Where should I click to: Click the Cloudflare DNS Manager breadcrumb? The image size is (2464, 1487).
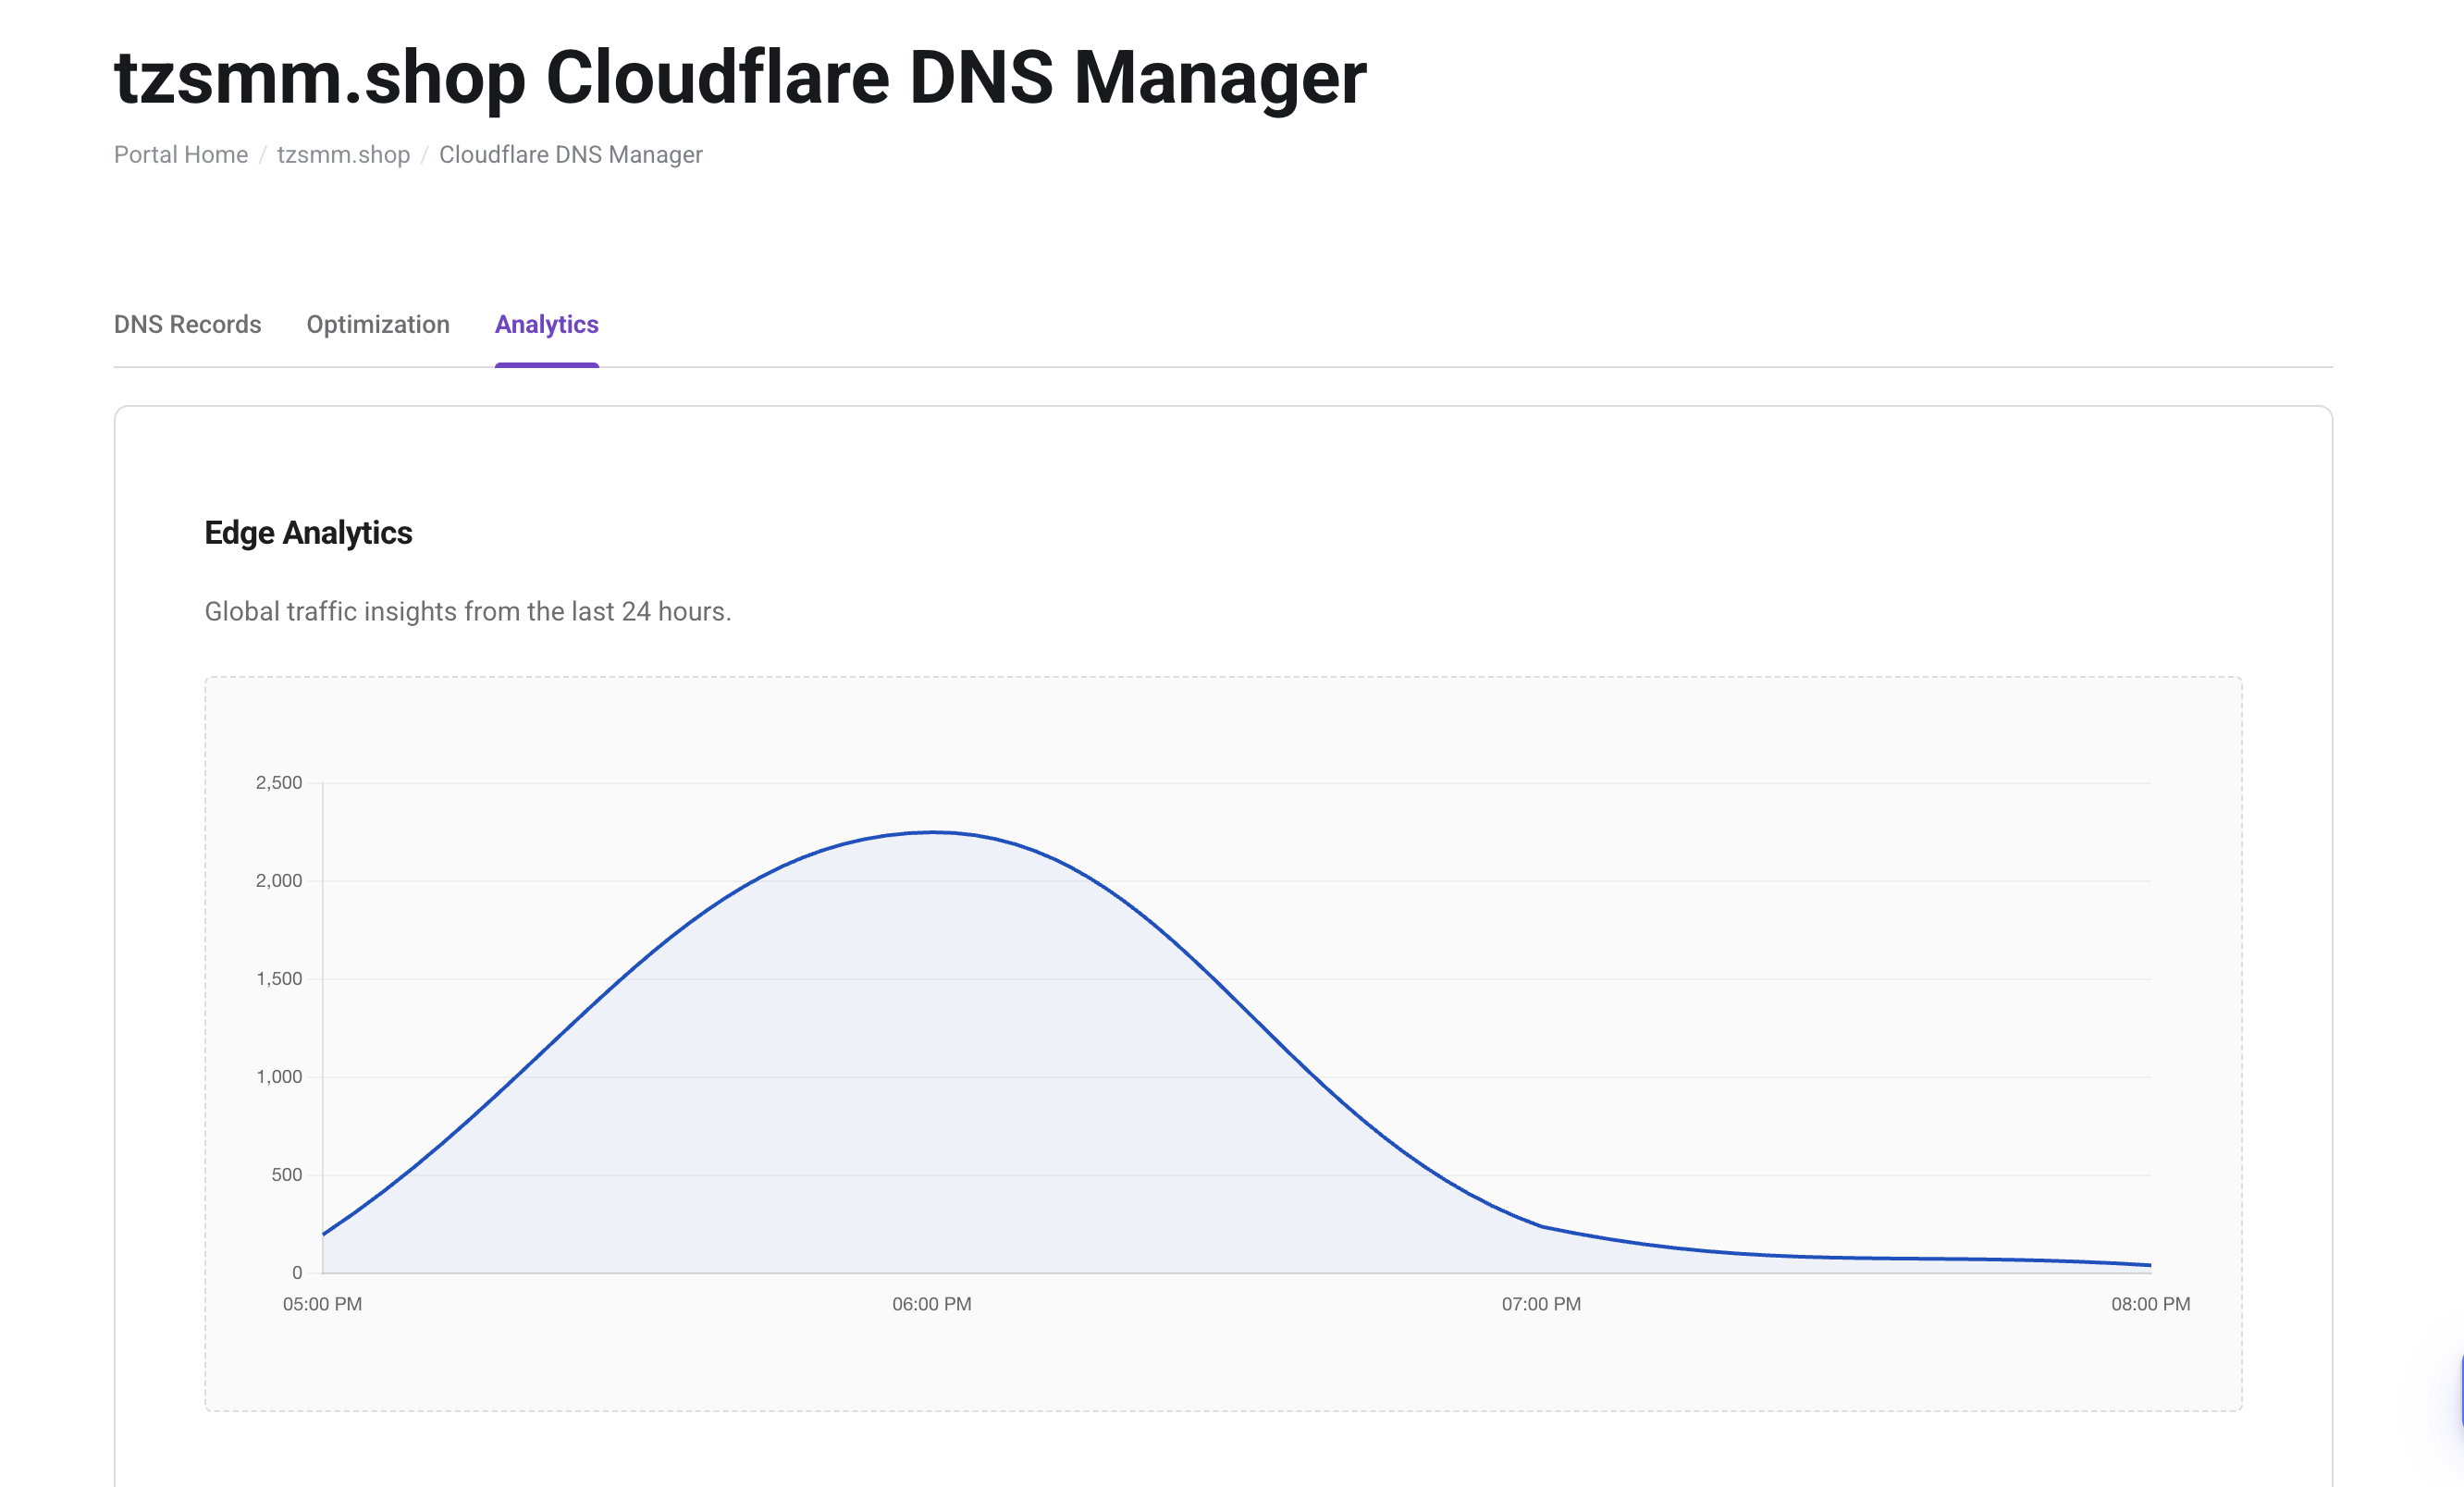coord(570,155)
